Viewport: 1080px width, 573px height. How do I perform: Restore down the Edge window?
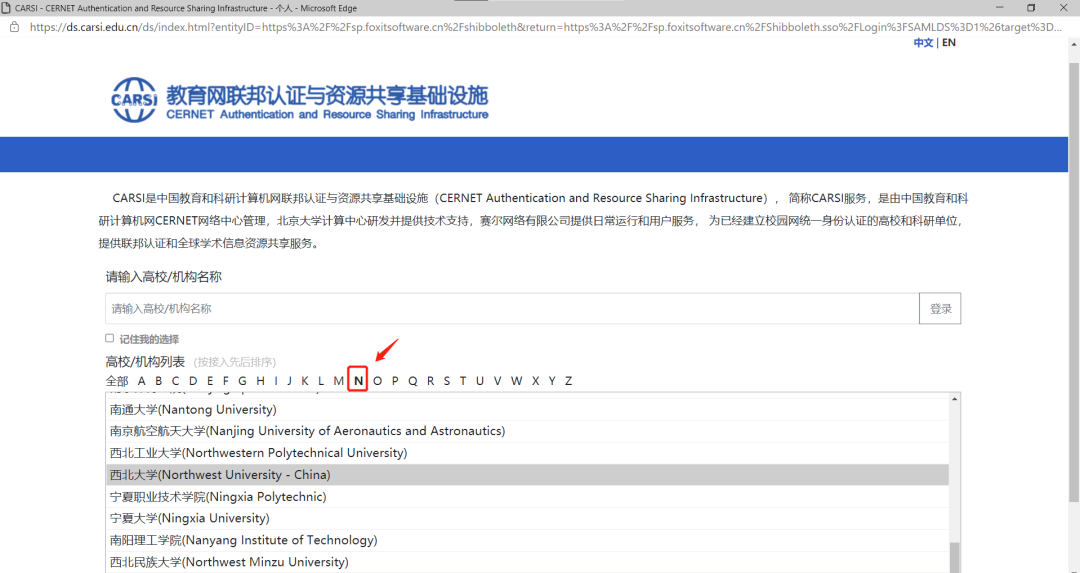point(1031,8)
